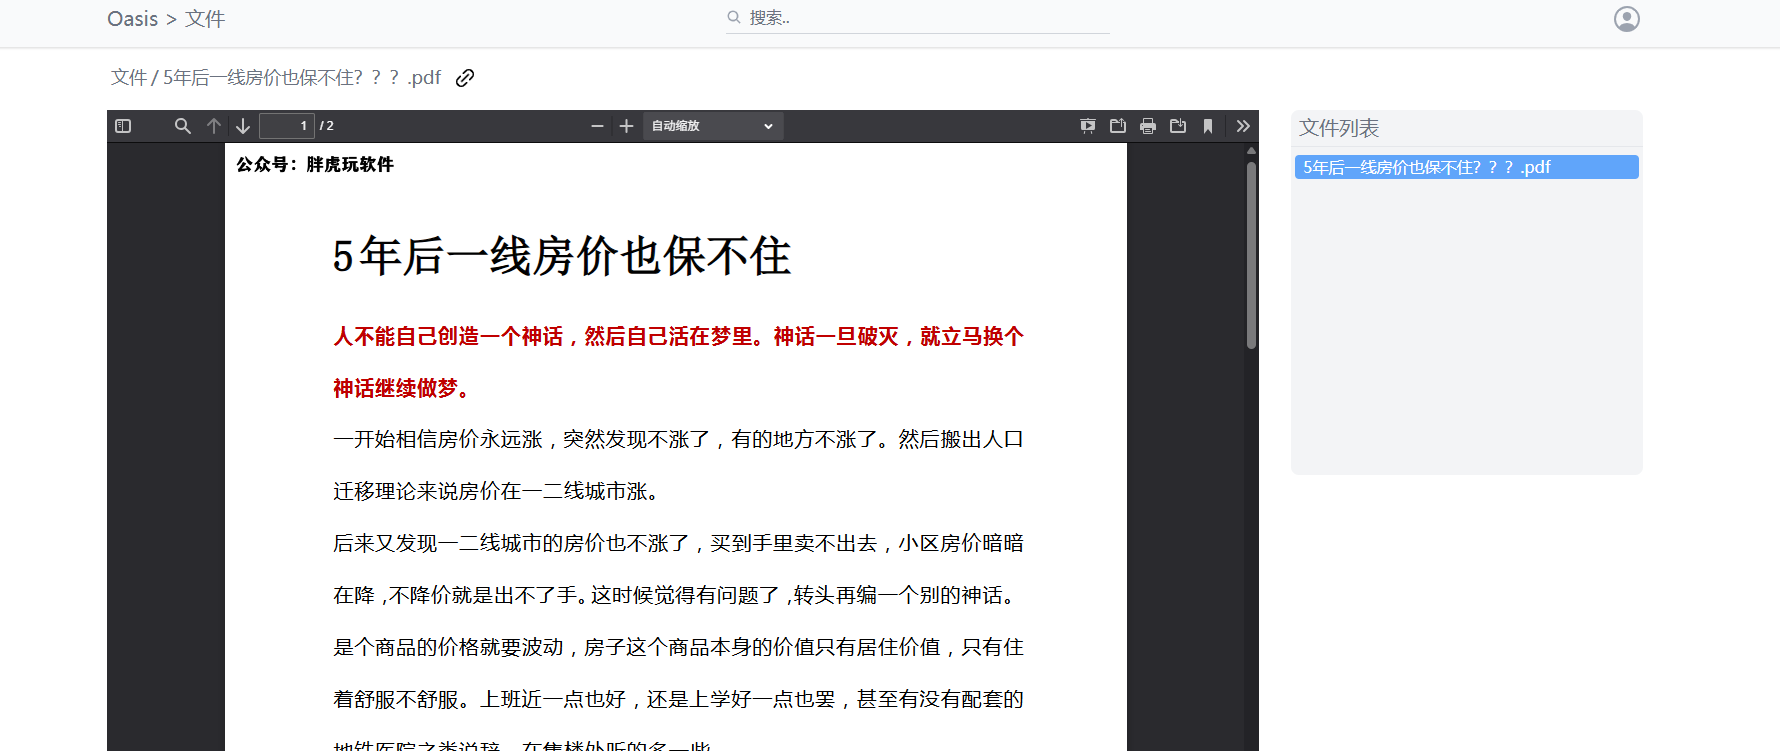Open the 自动缩放 zoom dropdown
The height and width of the screenshot is (751, 1780).
(712, 126)
